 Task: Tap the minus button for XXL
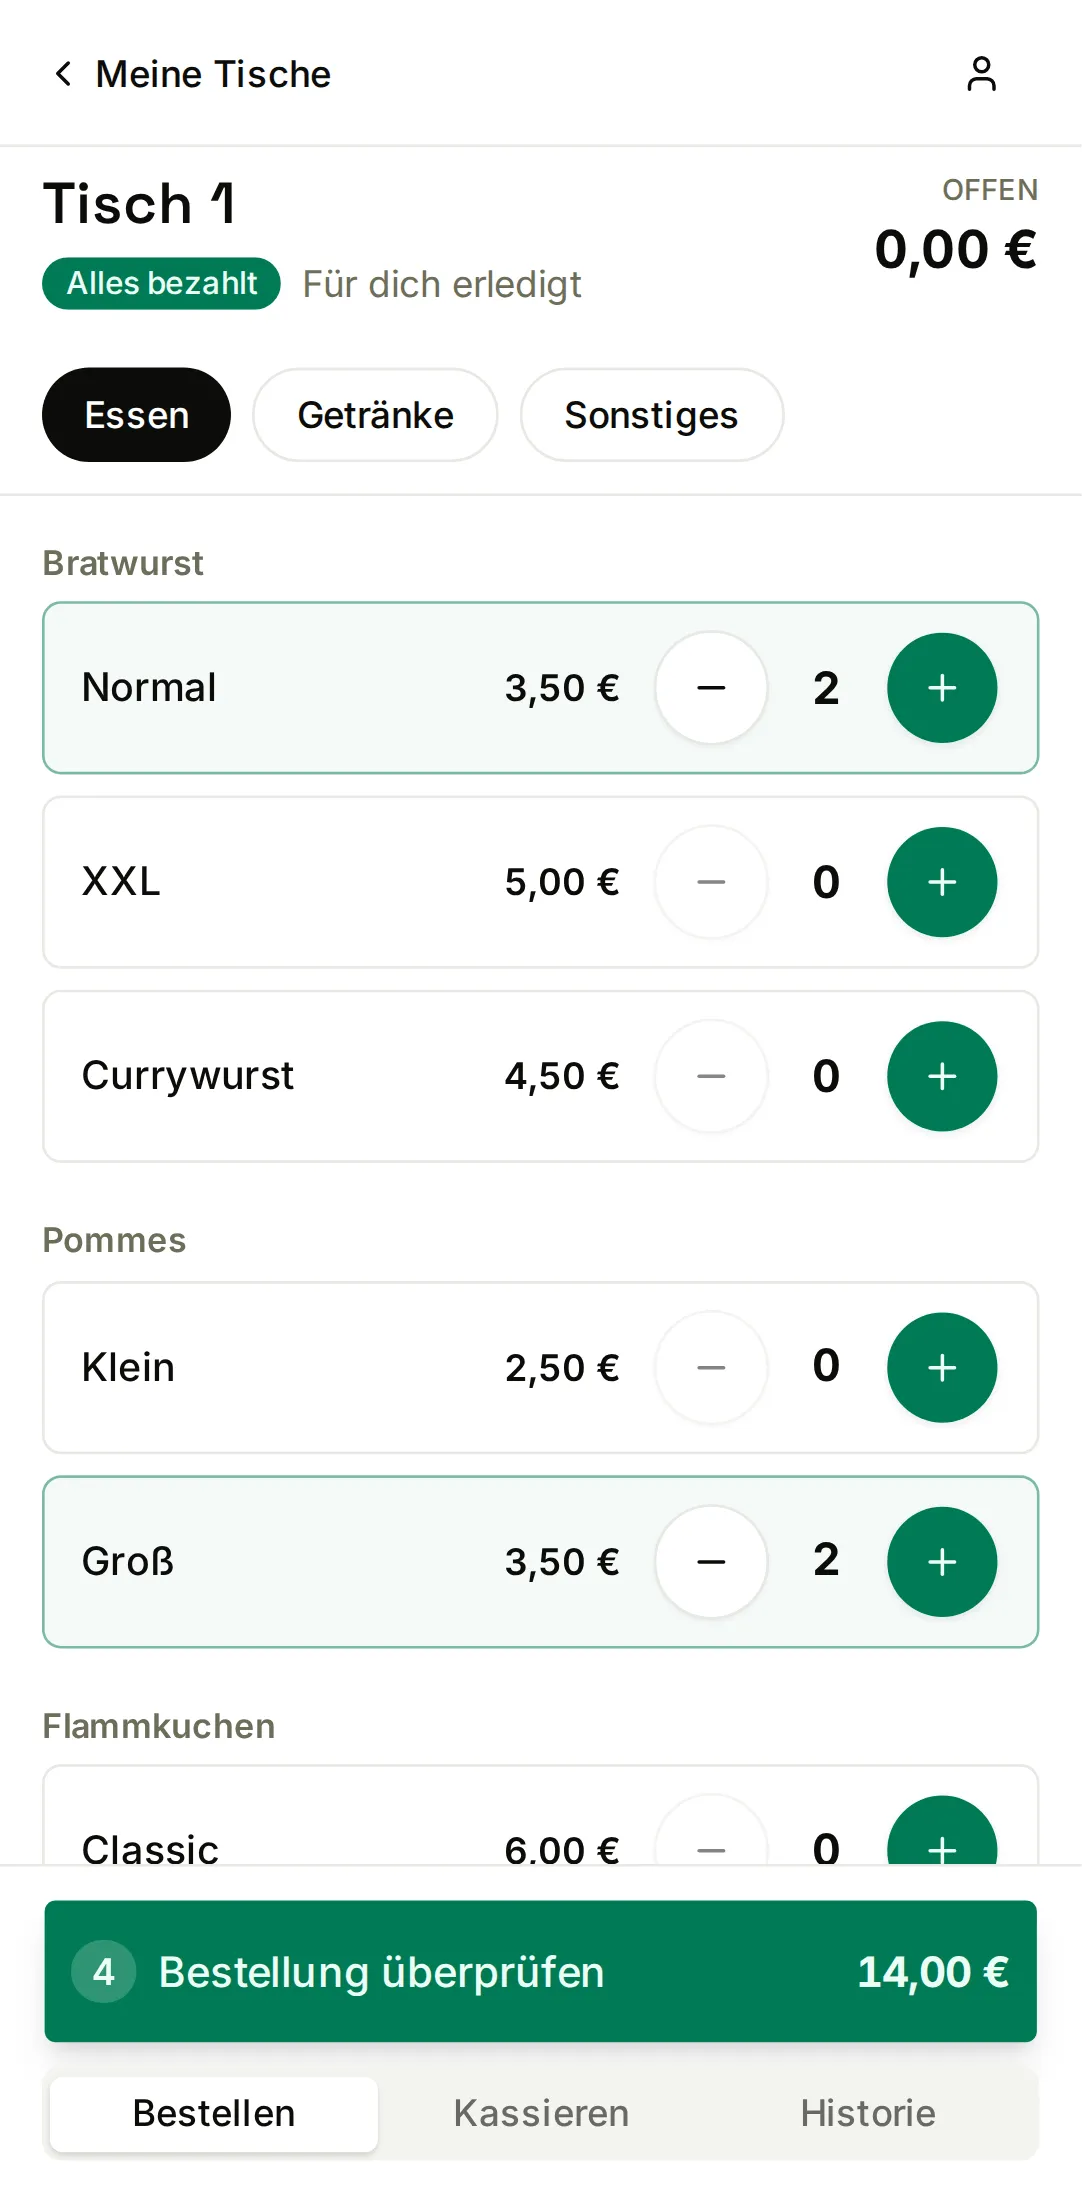pos(711,882)
